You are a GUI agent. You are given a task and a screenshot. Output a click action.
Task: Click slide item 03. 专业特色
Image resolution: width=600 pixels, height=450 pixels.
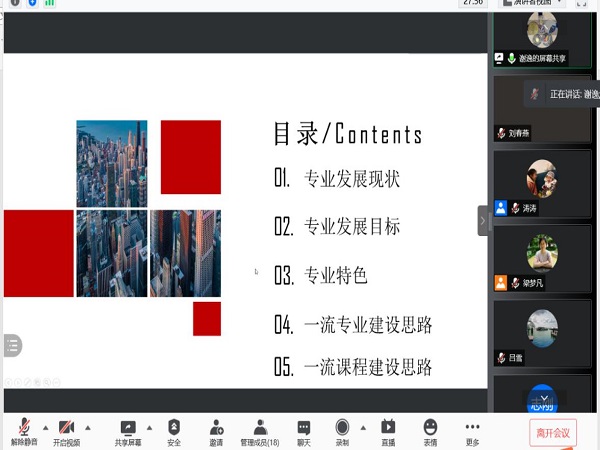(321, 275)
